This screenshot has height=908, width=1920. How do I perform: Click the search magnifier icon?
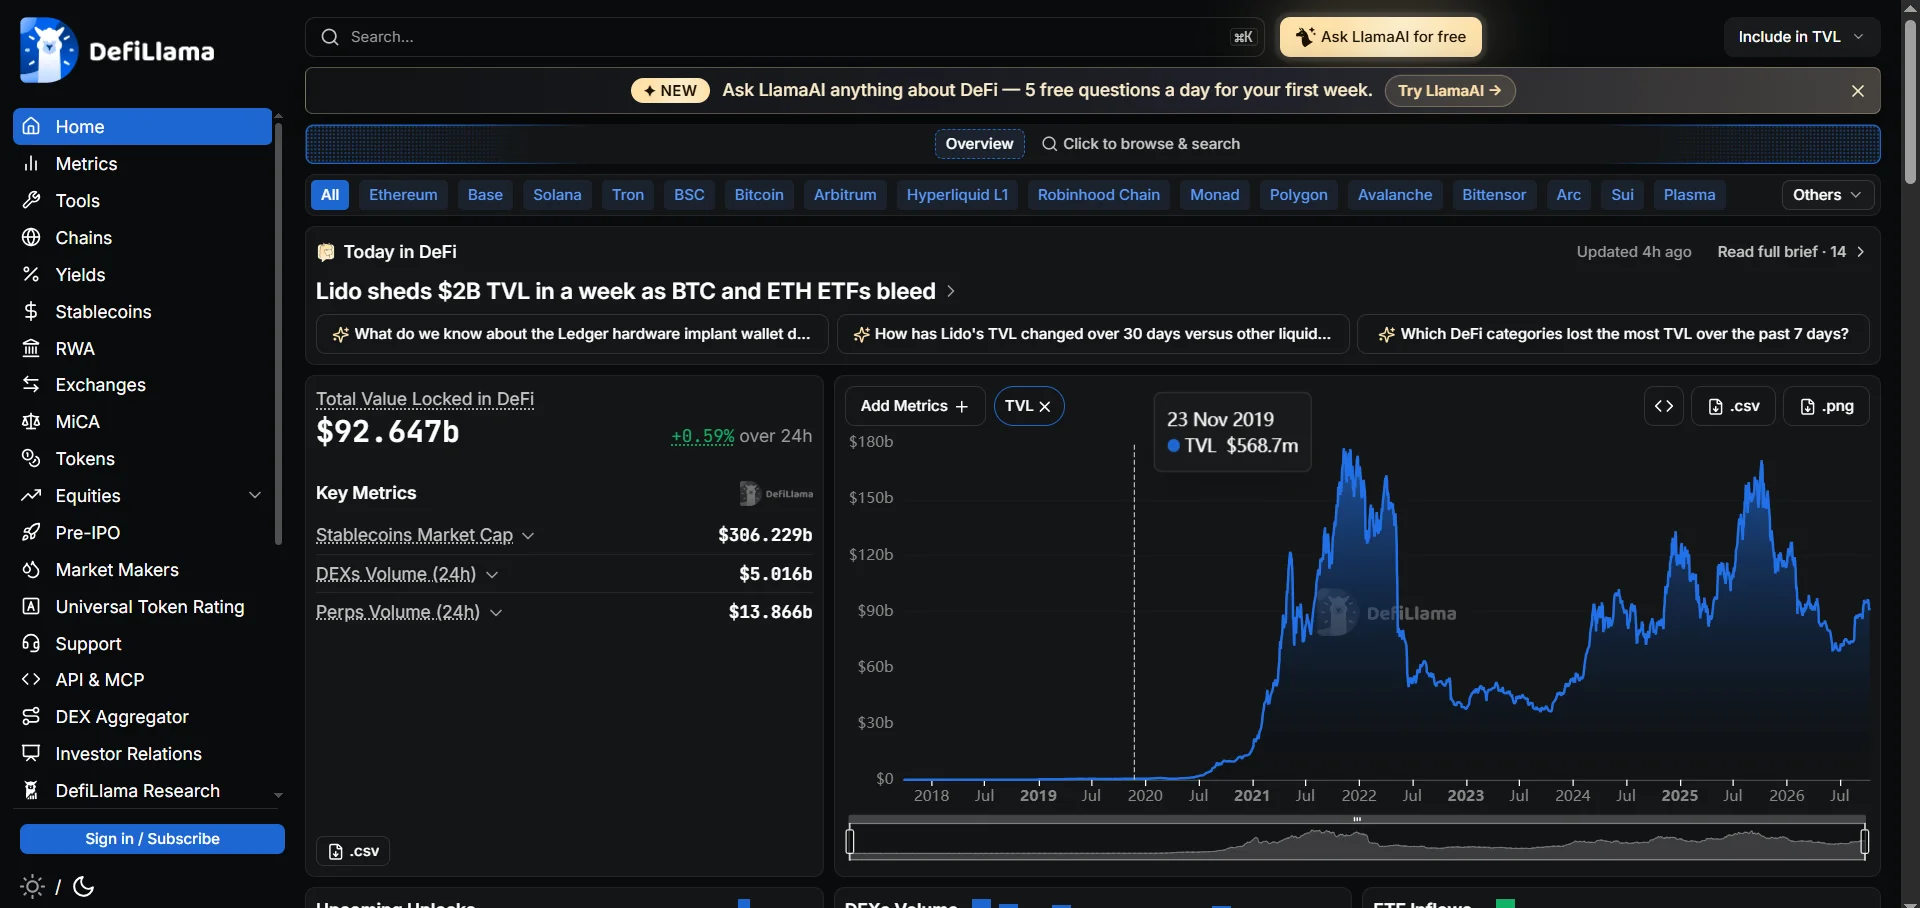click(330, 37)
